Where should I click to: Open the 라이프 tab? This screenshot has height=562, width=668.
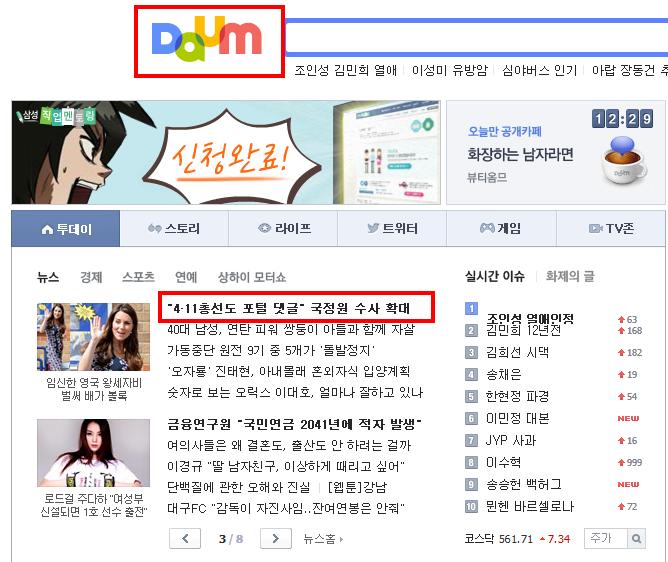pos(283,228)
